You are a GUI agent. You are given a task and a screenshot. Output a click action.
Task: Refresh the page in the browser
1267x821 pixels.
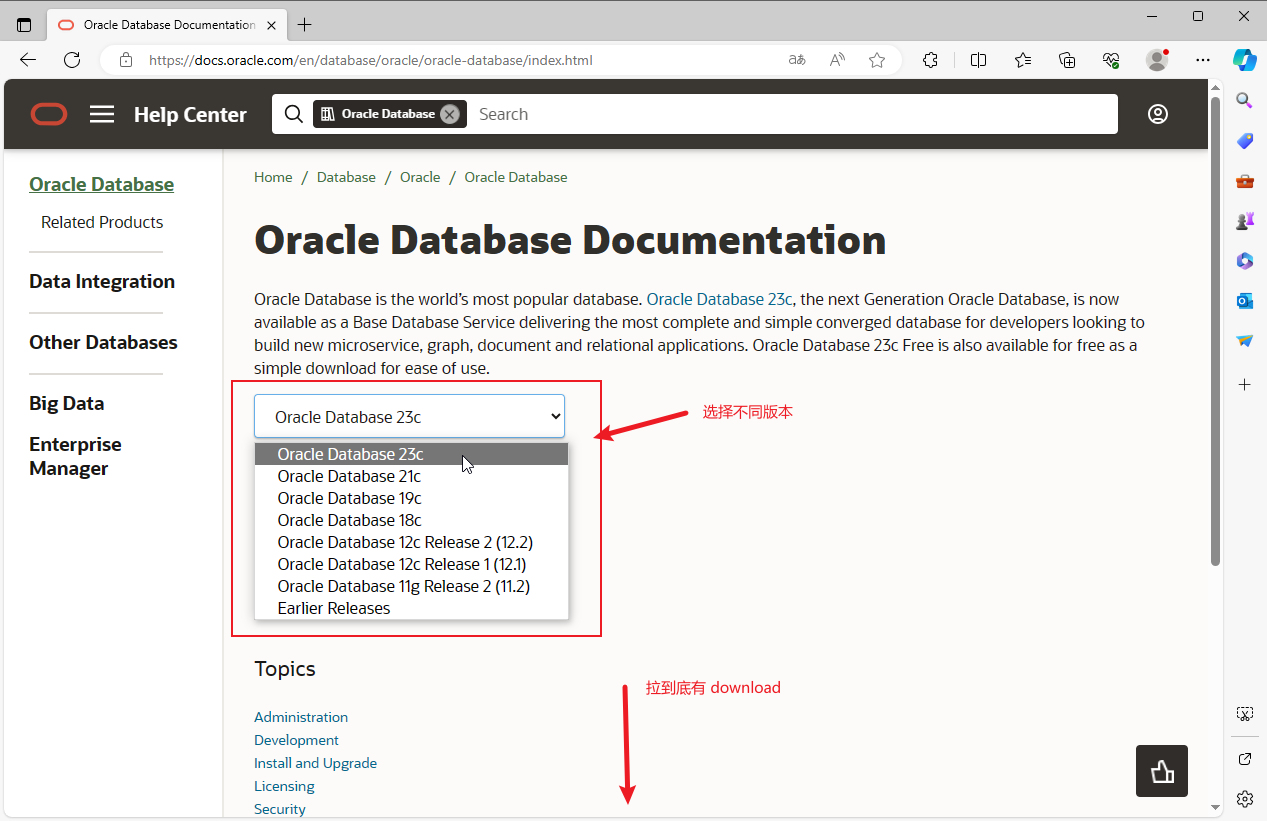coord(72,60)
